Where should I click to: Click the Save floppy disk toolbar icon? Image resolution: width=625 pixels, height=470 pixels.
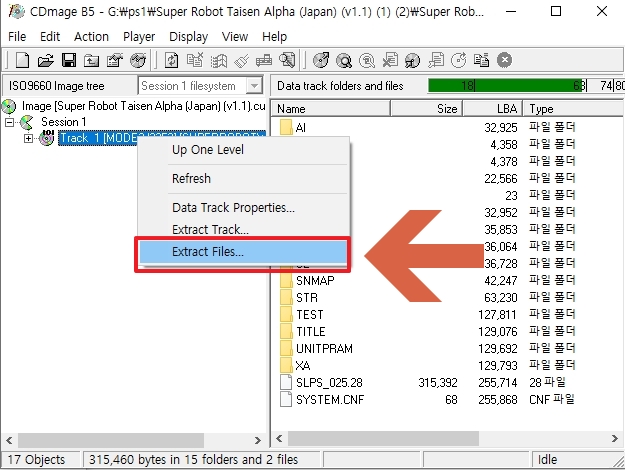click(69, 61)
